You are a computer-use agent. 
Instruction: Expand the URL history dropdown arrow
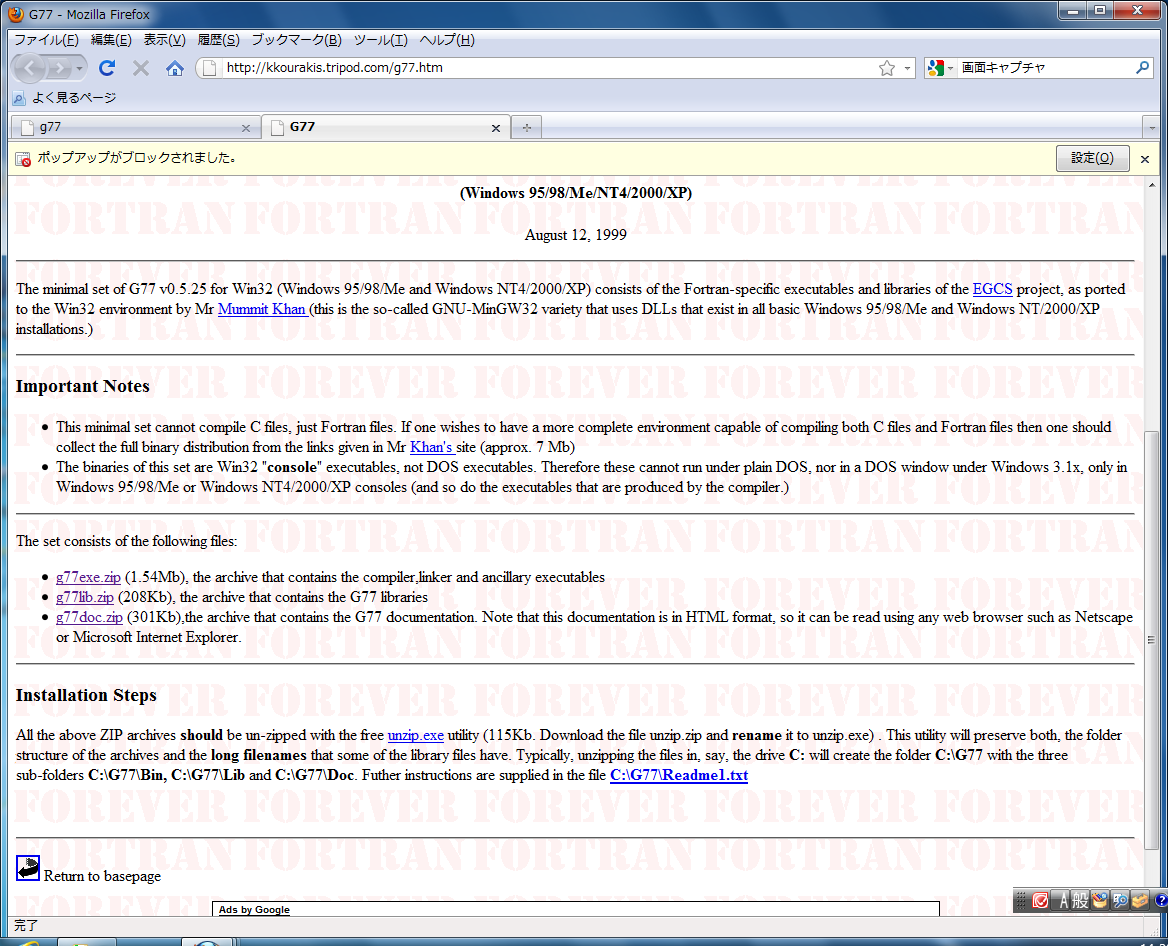click(908, 68)
